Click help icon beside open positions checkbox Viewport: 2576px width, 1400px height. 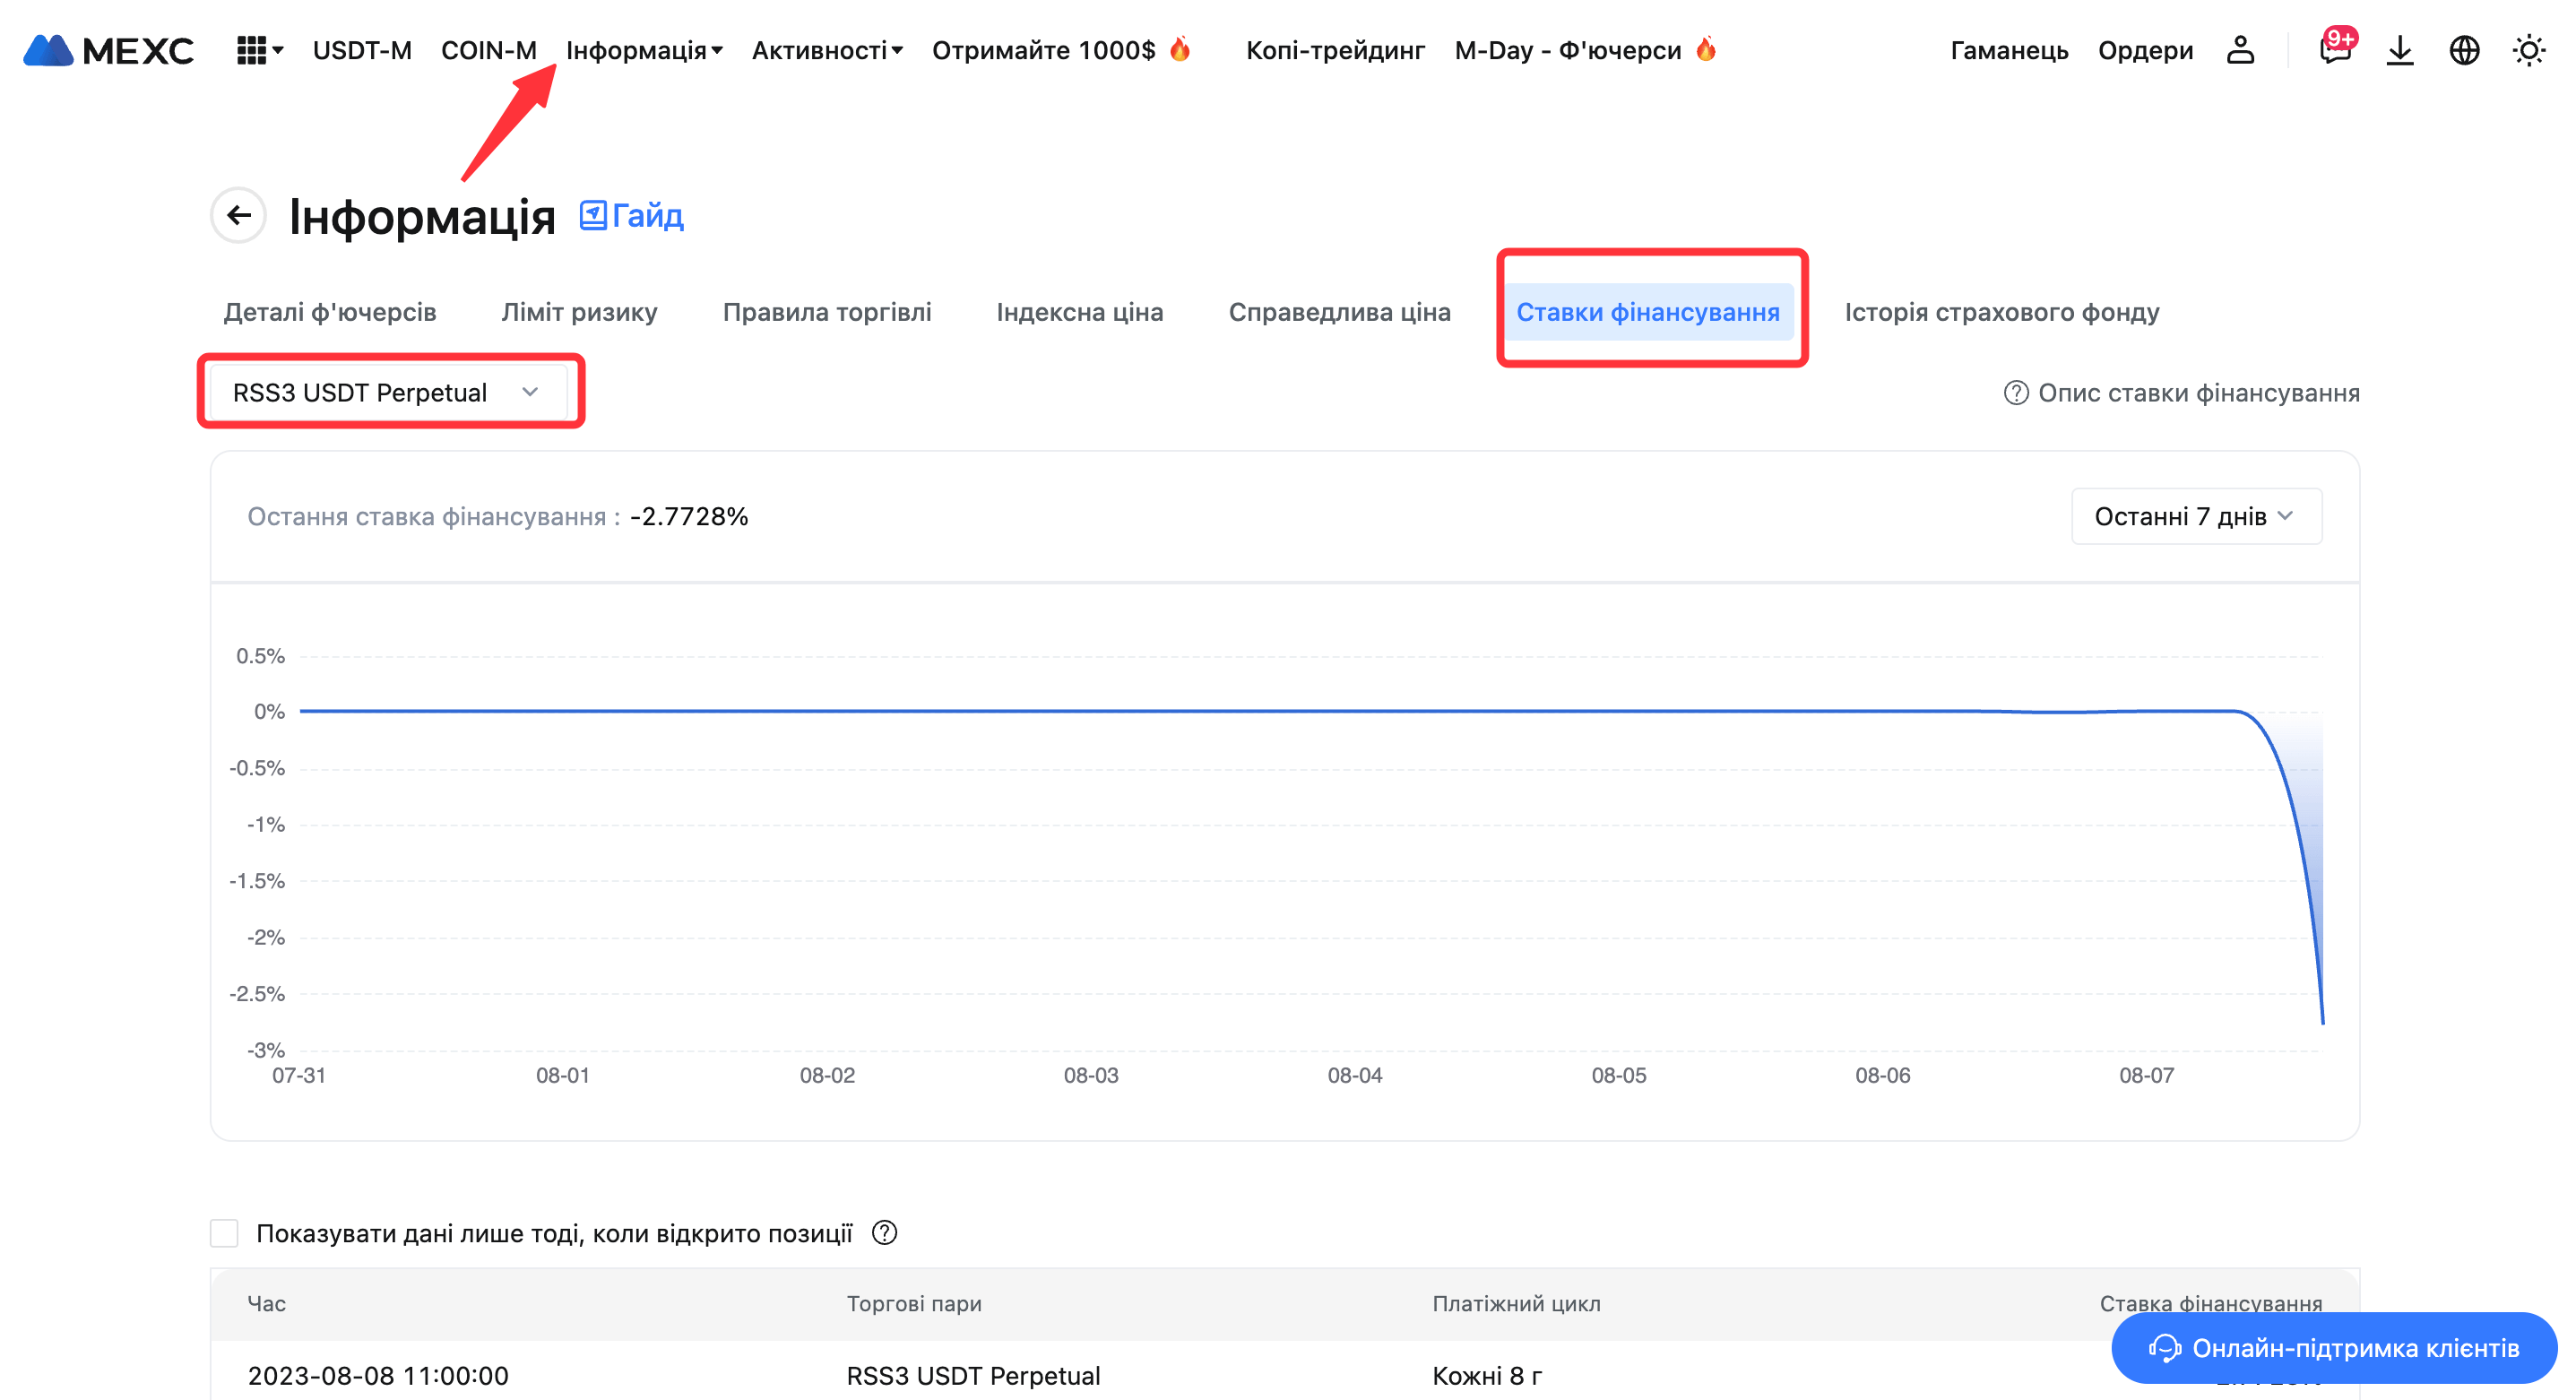pos(884,1233)
